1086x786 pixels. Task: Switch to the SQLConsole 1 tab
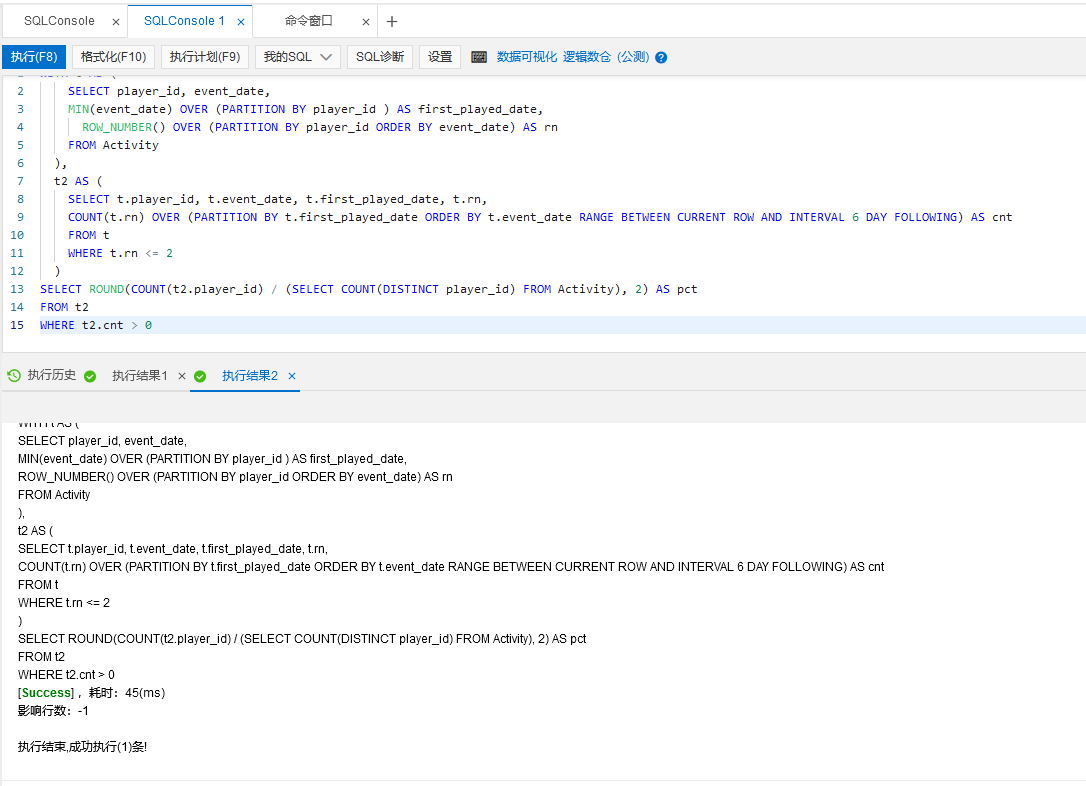pyautogui.click(x=184, y=21)
